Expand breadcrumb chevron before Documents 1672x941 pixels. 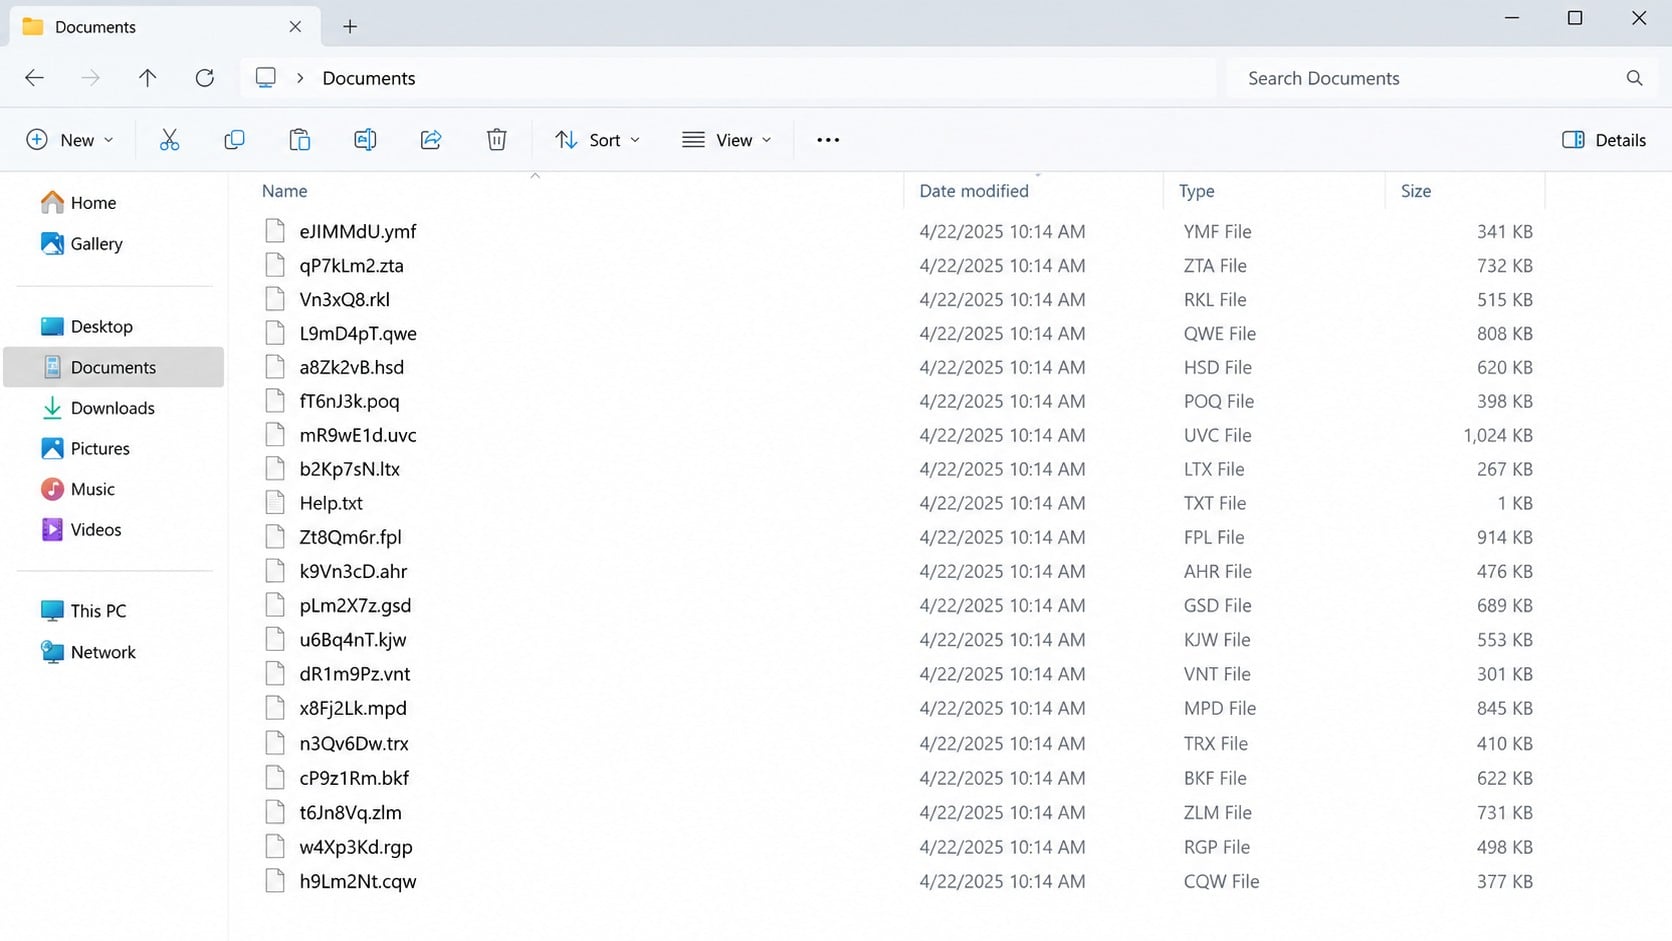300,78
